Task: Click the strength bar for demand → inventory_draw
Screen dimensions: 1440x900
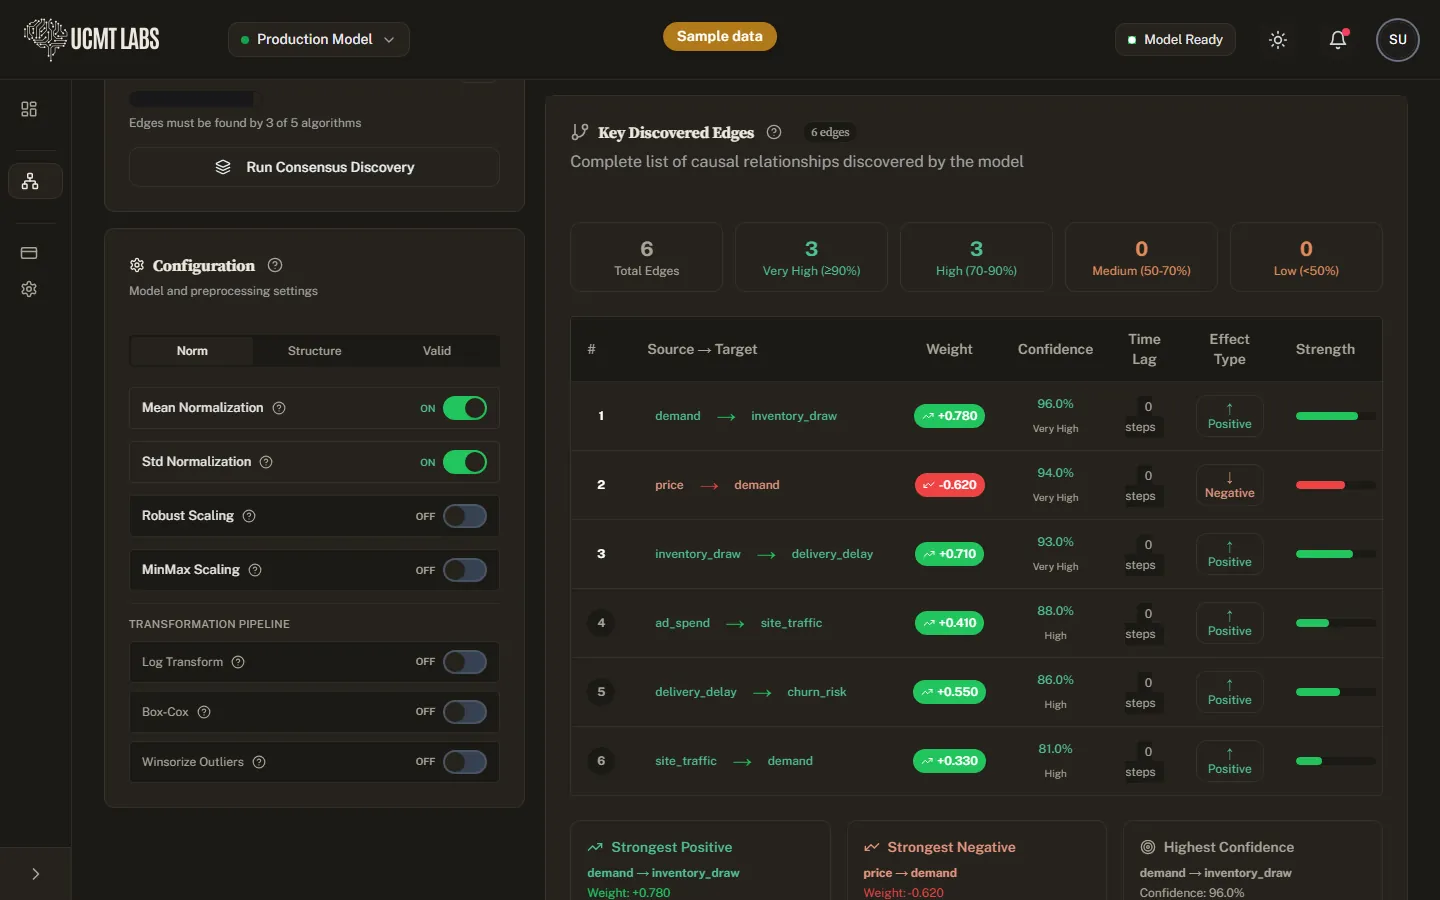Action: tap(1335, 416)
